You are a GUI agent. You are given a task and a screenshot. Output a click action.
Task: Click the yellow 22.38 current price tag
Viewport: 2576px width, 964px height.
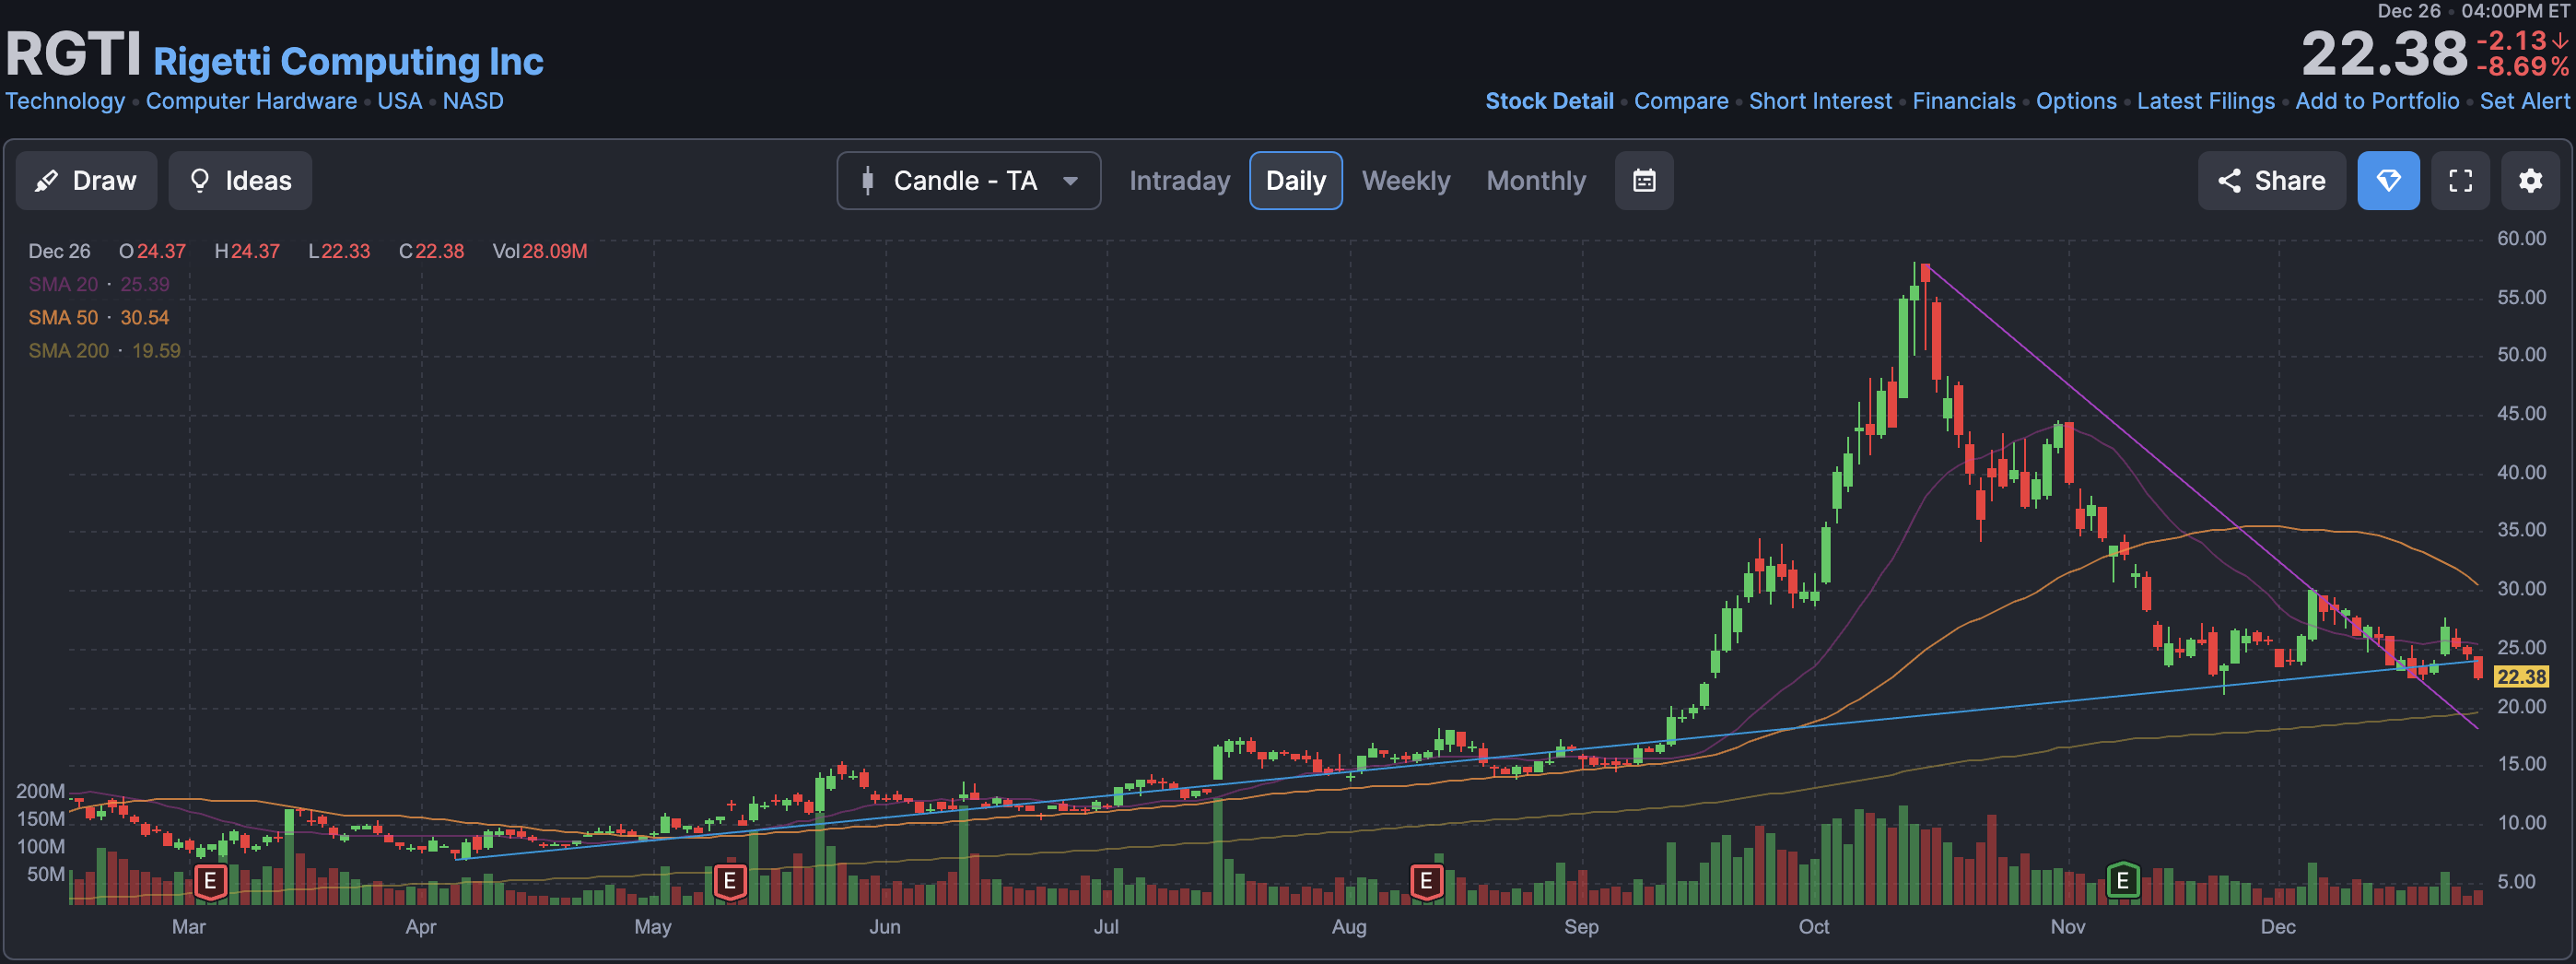tap(2521, 677)
